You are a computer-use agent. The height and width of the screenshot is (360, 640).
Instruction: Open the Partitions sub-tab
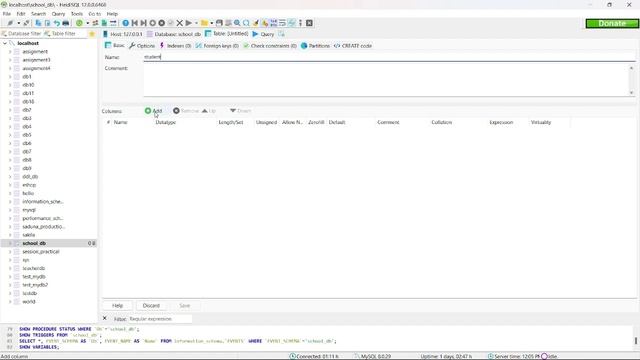(x=315, y=46)
